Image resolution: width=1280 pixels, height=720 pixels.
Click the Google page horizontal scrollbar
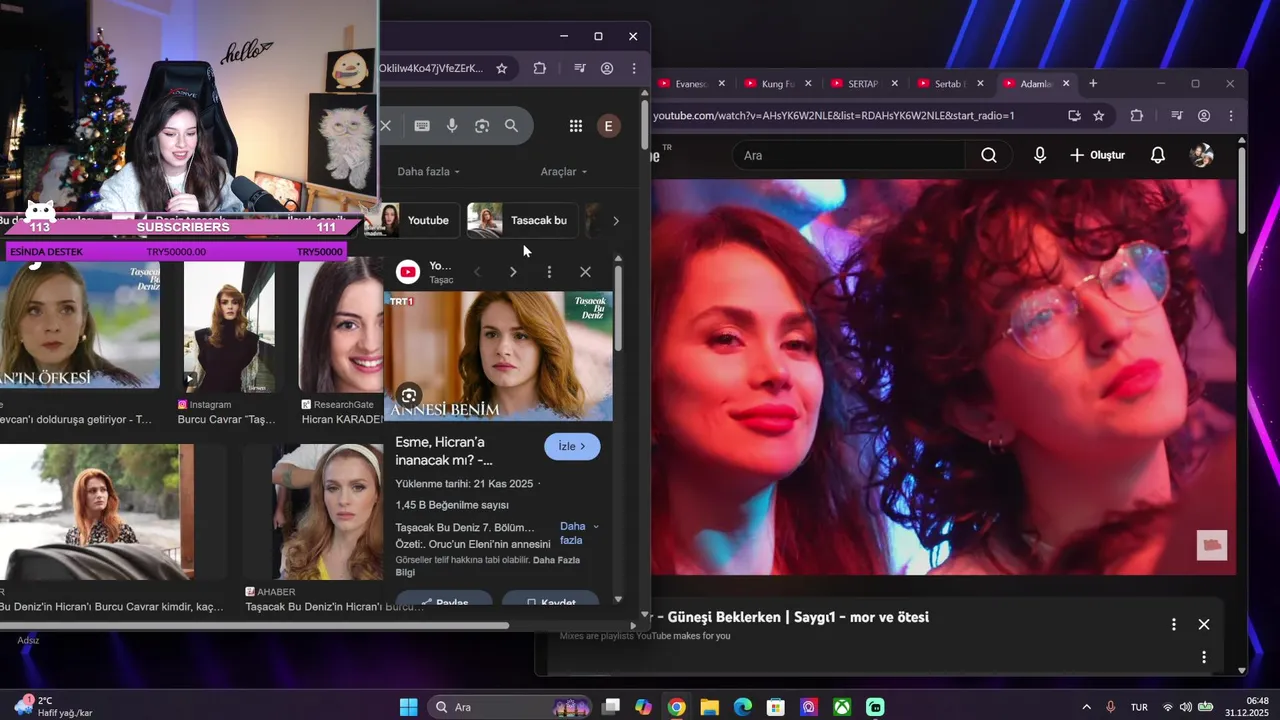tap(255, 626)
